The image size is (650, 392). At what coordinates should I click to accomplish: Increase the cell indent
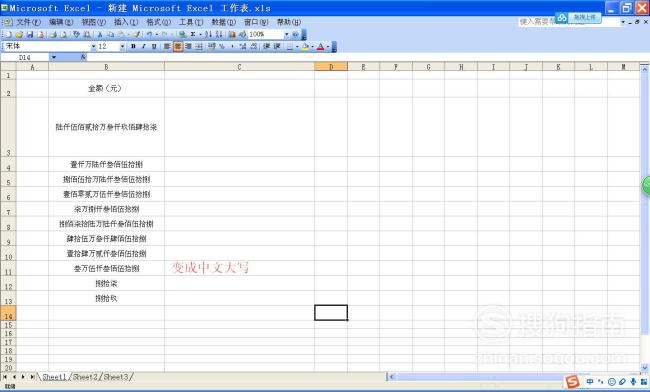click(x=277, y=46)
